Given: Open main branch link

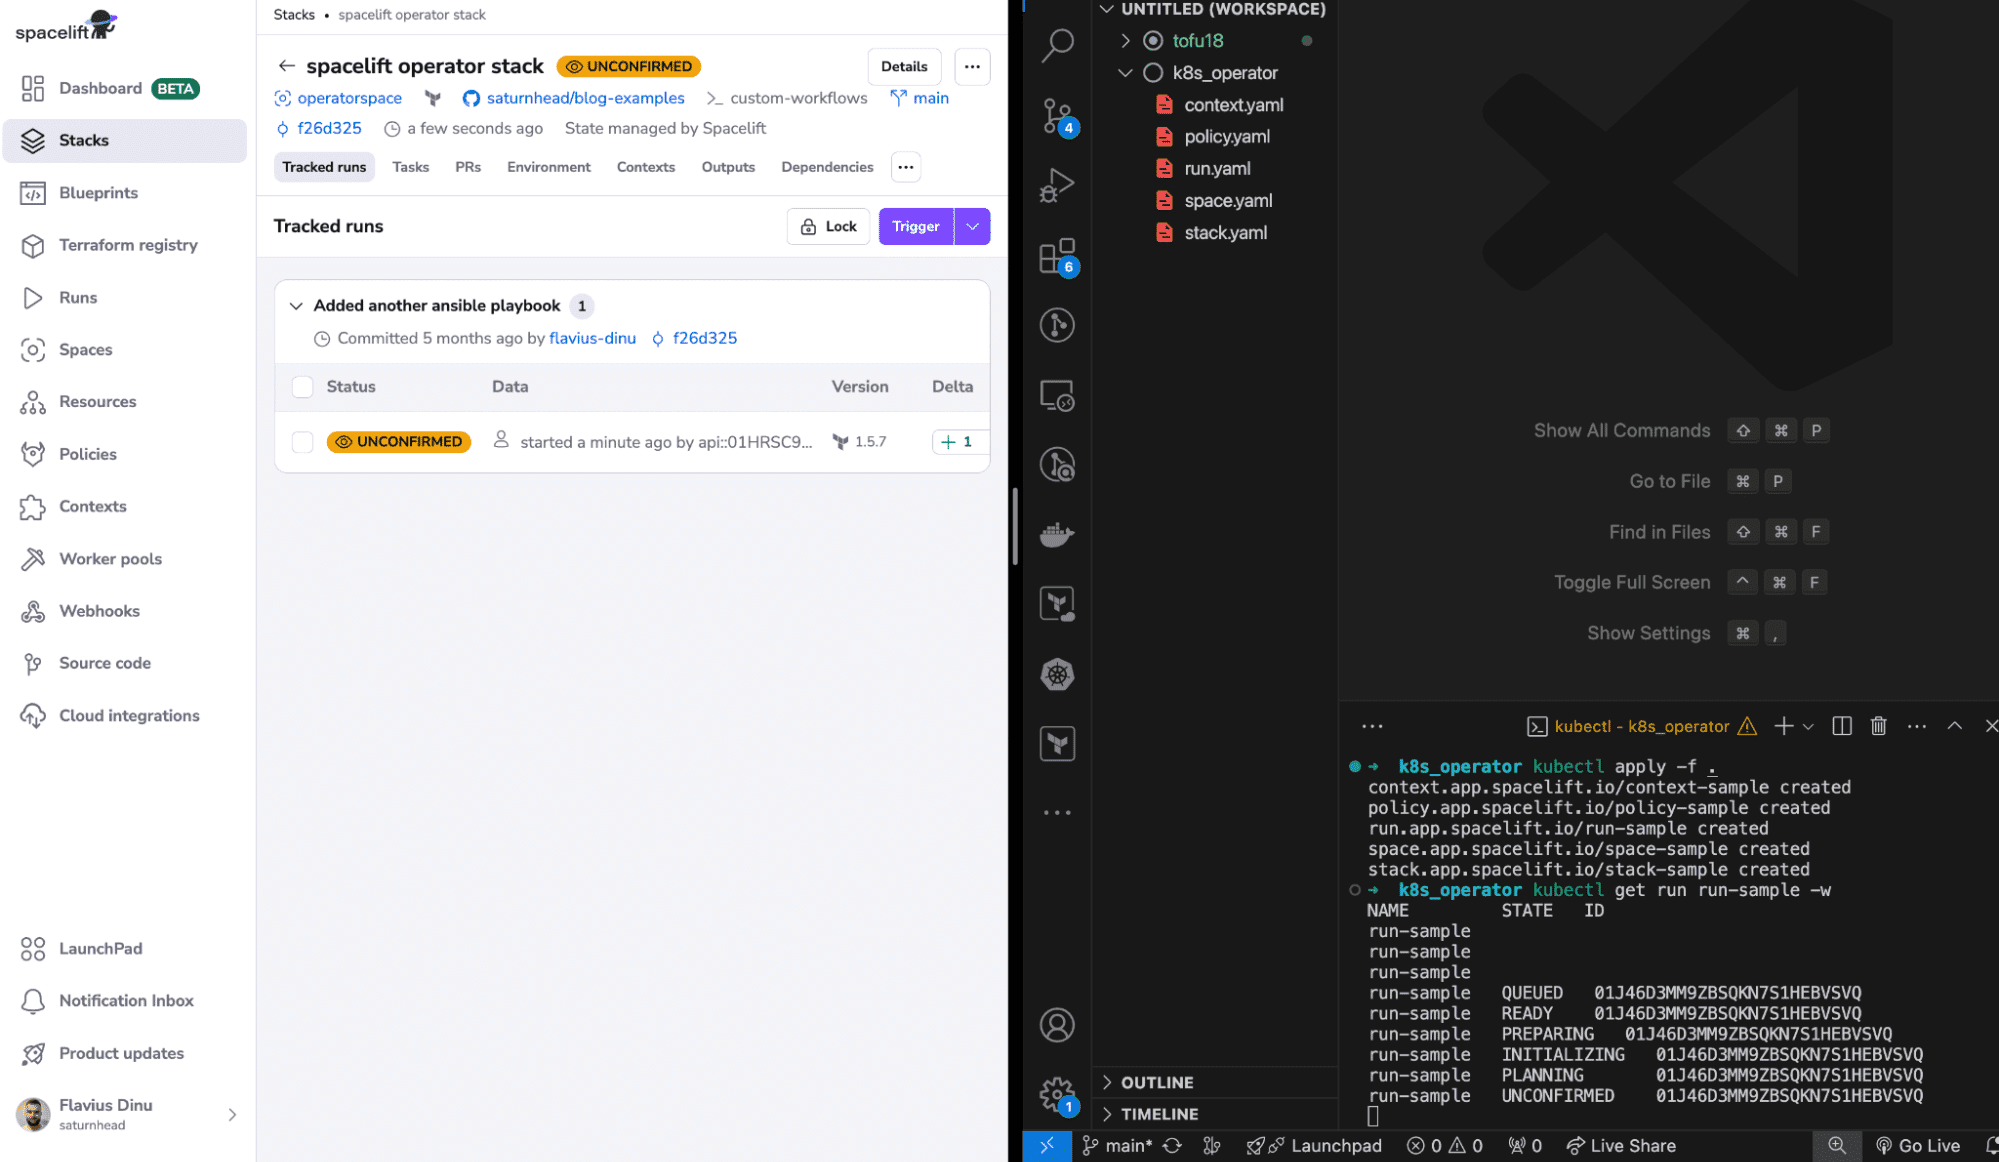Looking at the screenshot, I should (x=931, y=98).
